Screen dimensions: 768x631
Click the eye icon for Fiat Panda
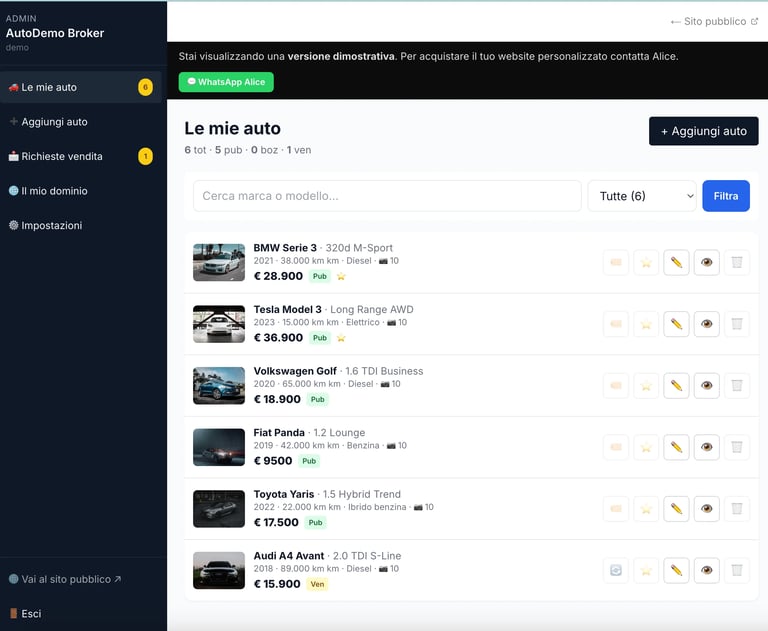pyautogui.click(x=706, y=447)
